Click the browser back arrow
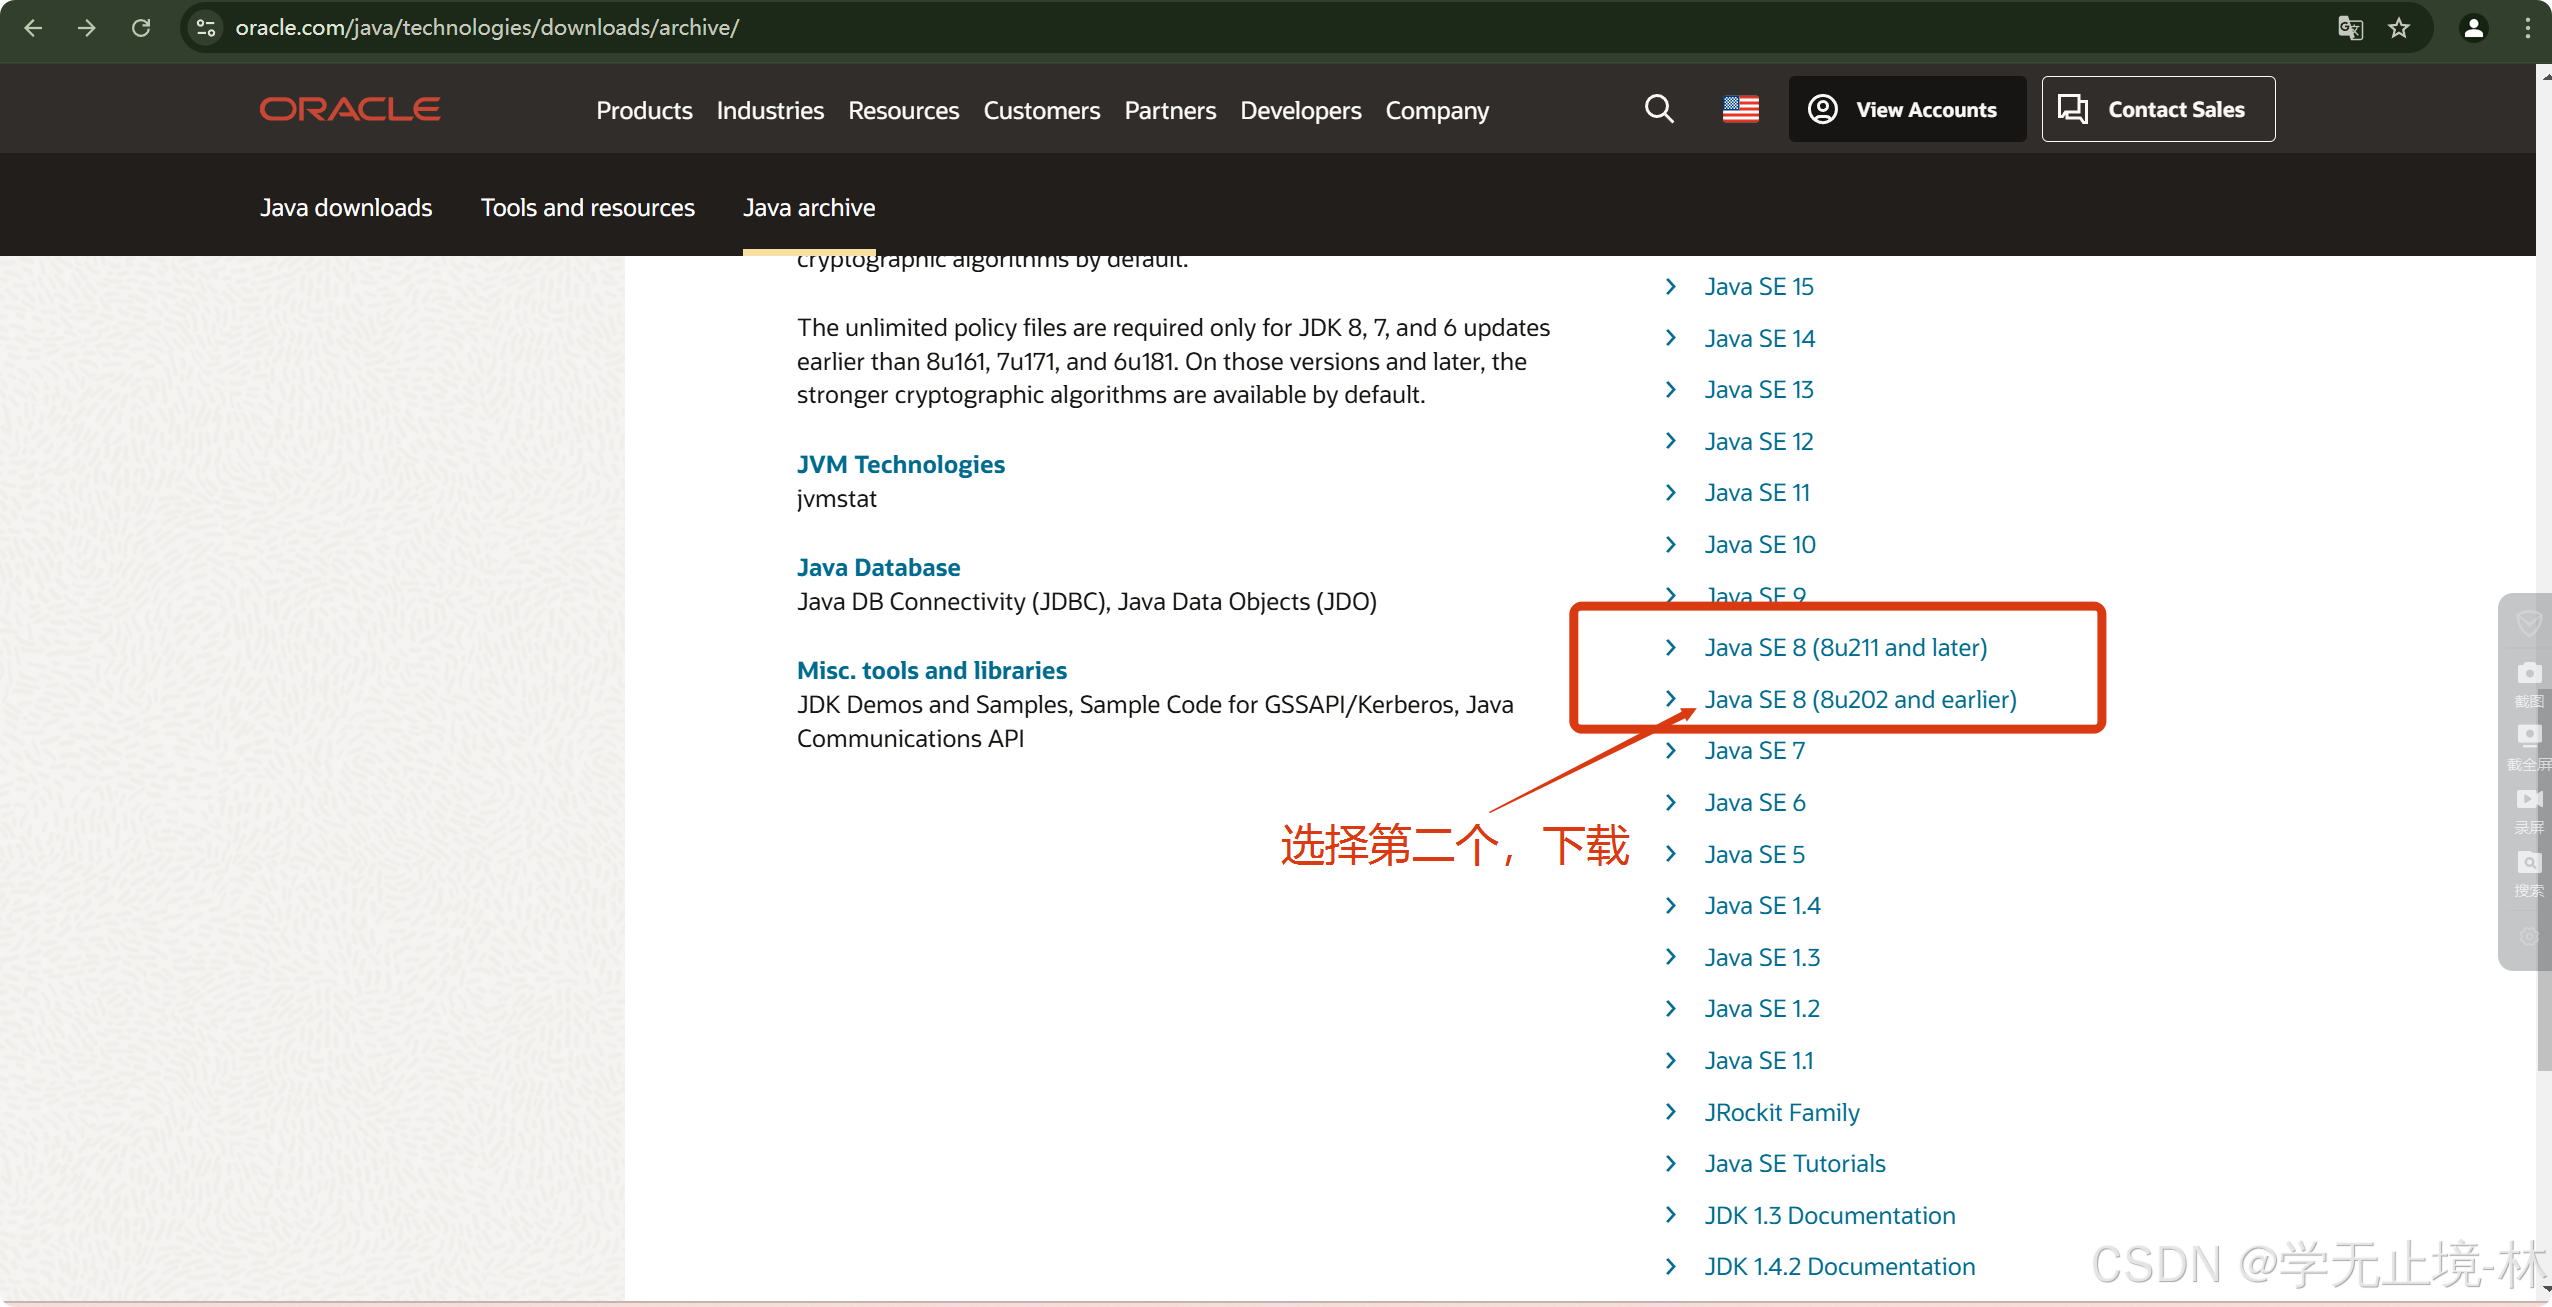 [x=33, y=28]
